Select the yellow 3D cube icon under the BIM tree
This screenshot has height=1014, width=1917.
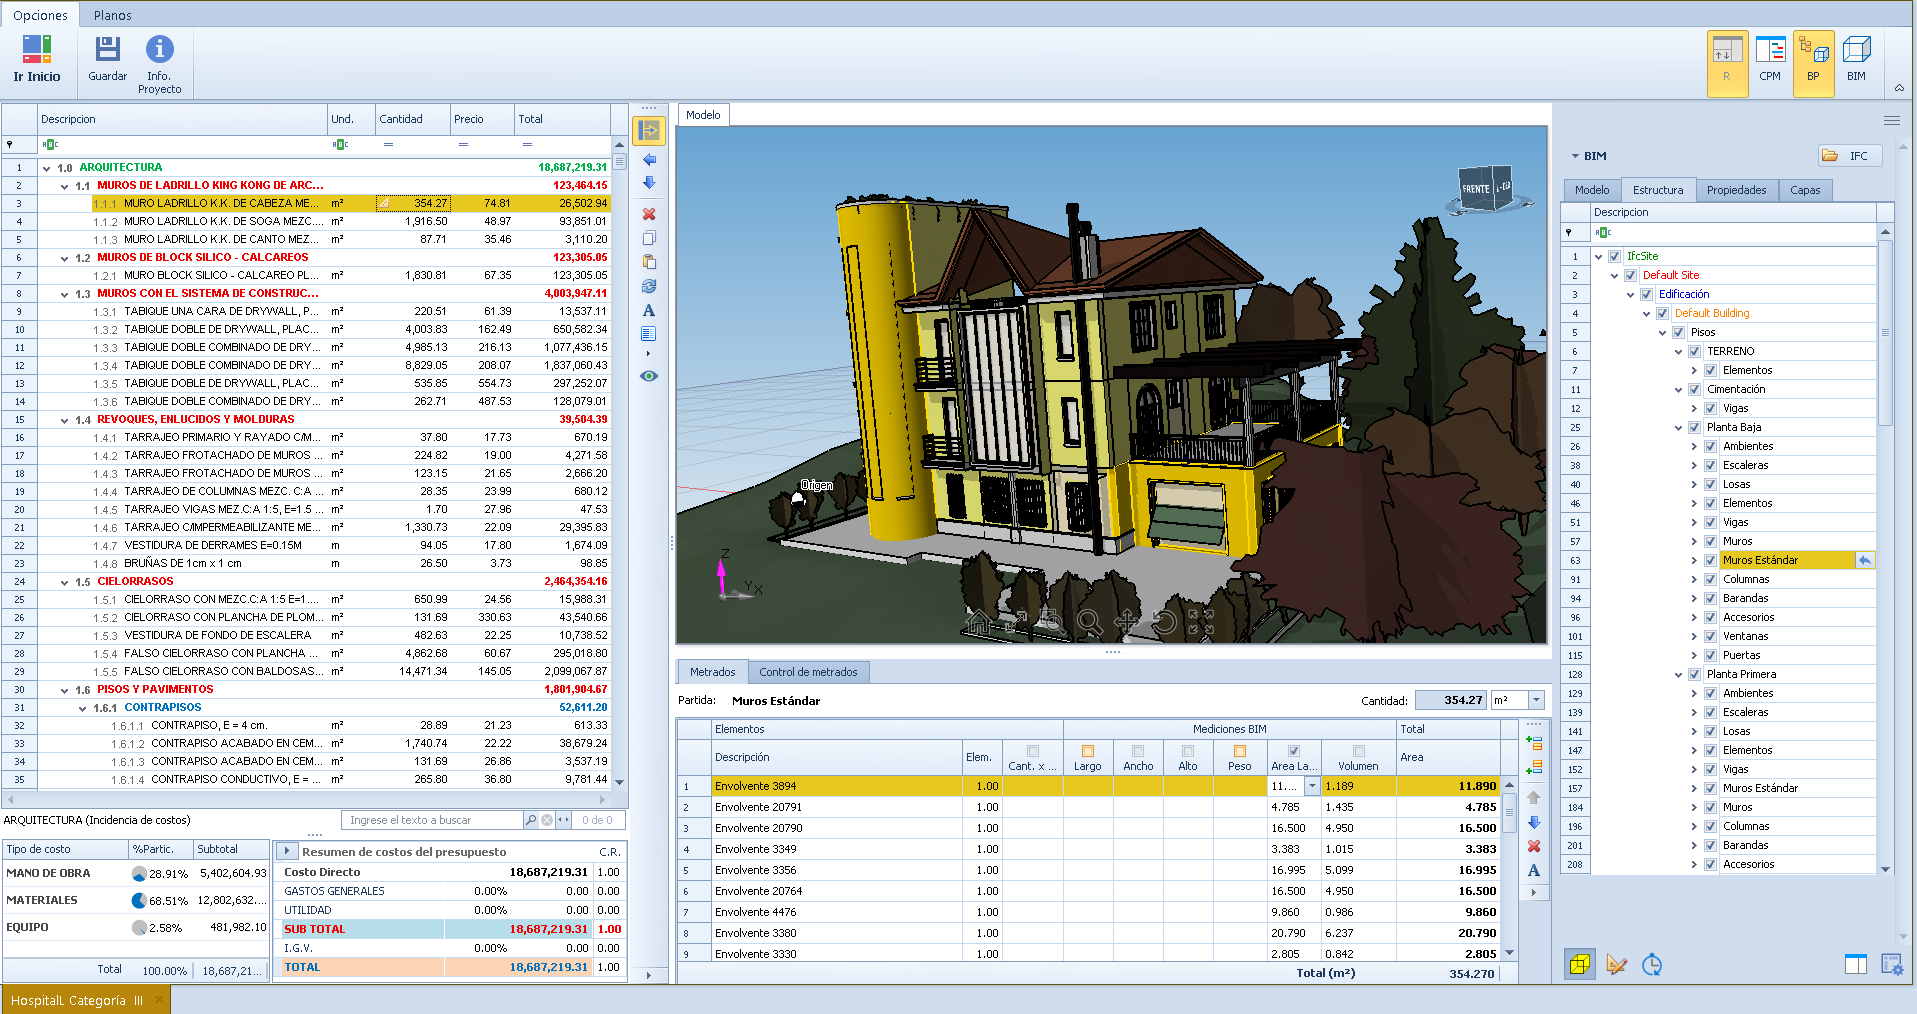coord(1579,964)
